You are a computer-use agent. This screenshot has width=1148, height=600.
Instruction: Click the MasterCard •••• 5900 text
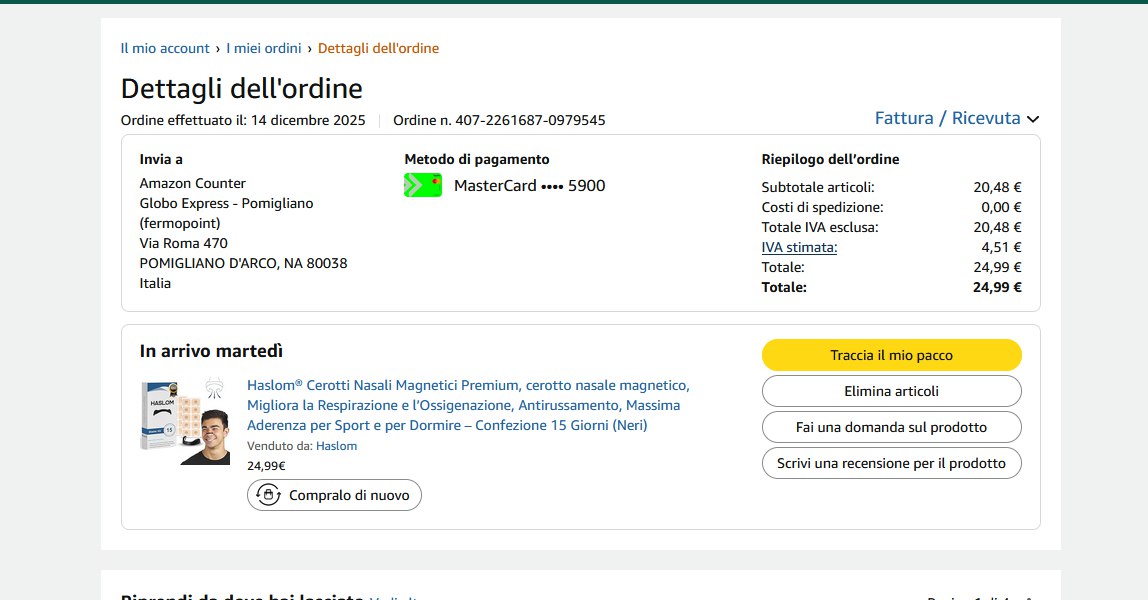529,185
